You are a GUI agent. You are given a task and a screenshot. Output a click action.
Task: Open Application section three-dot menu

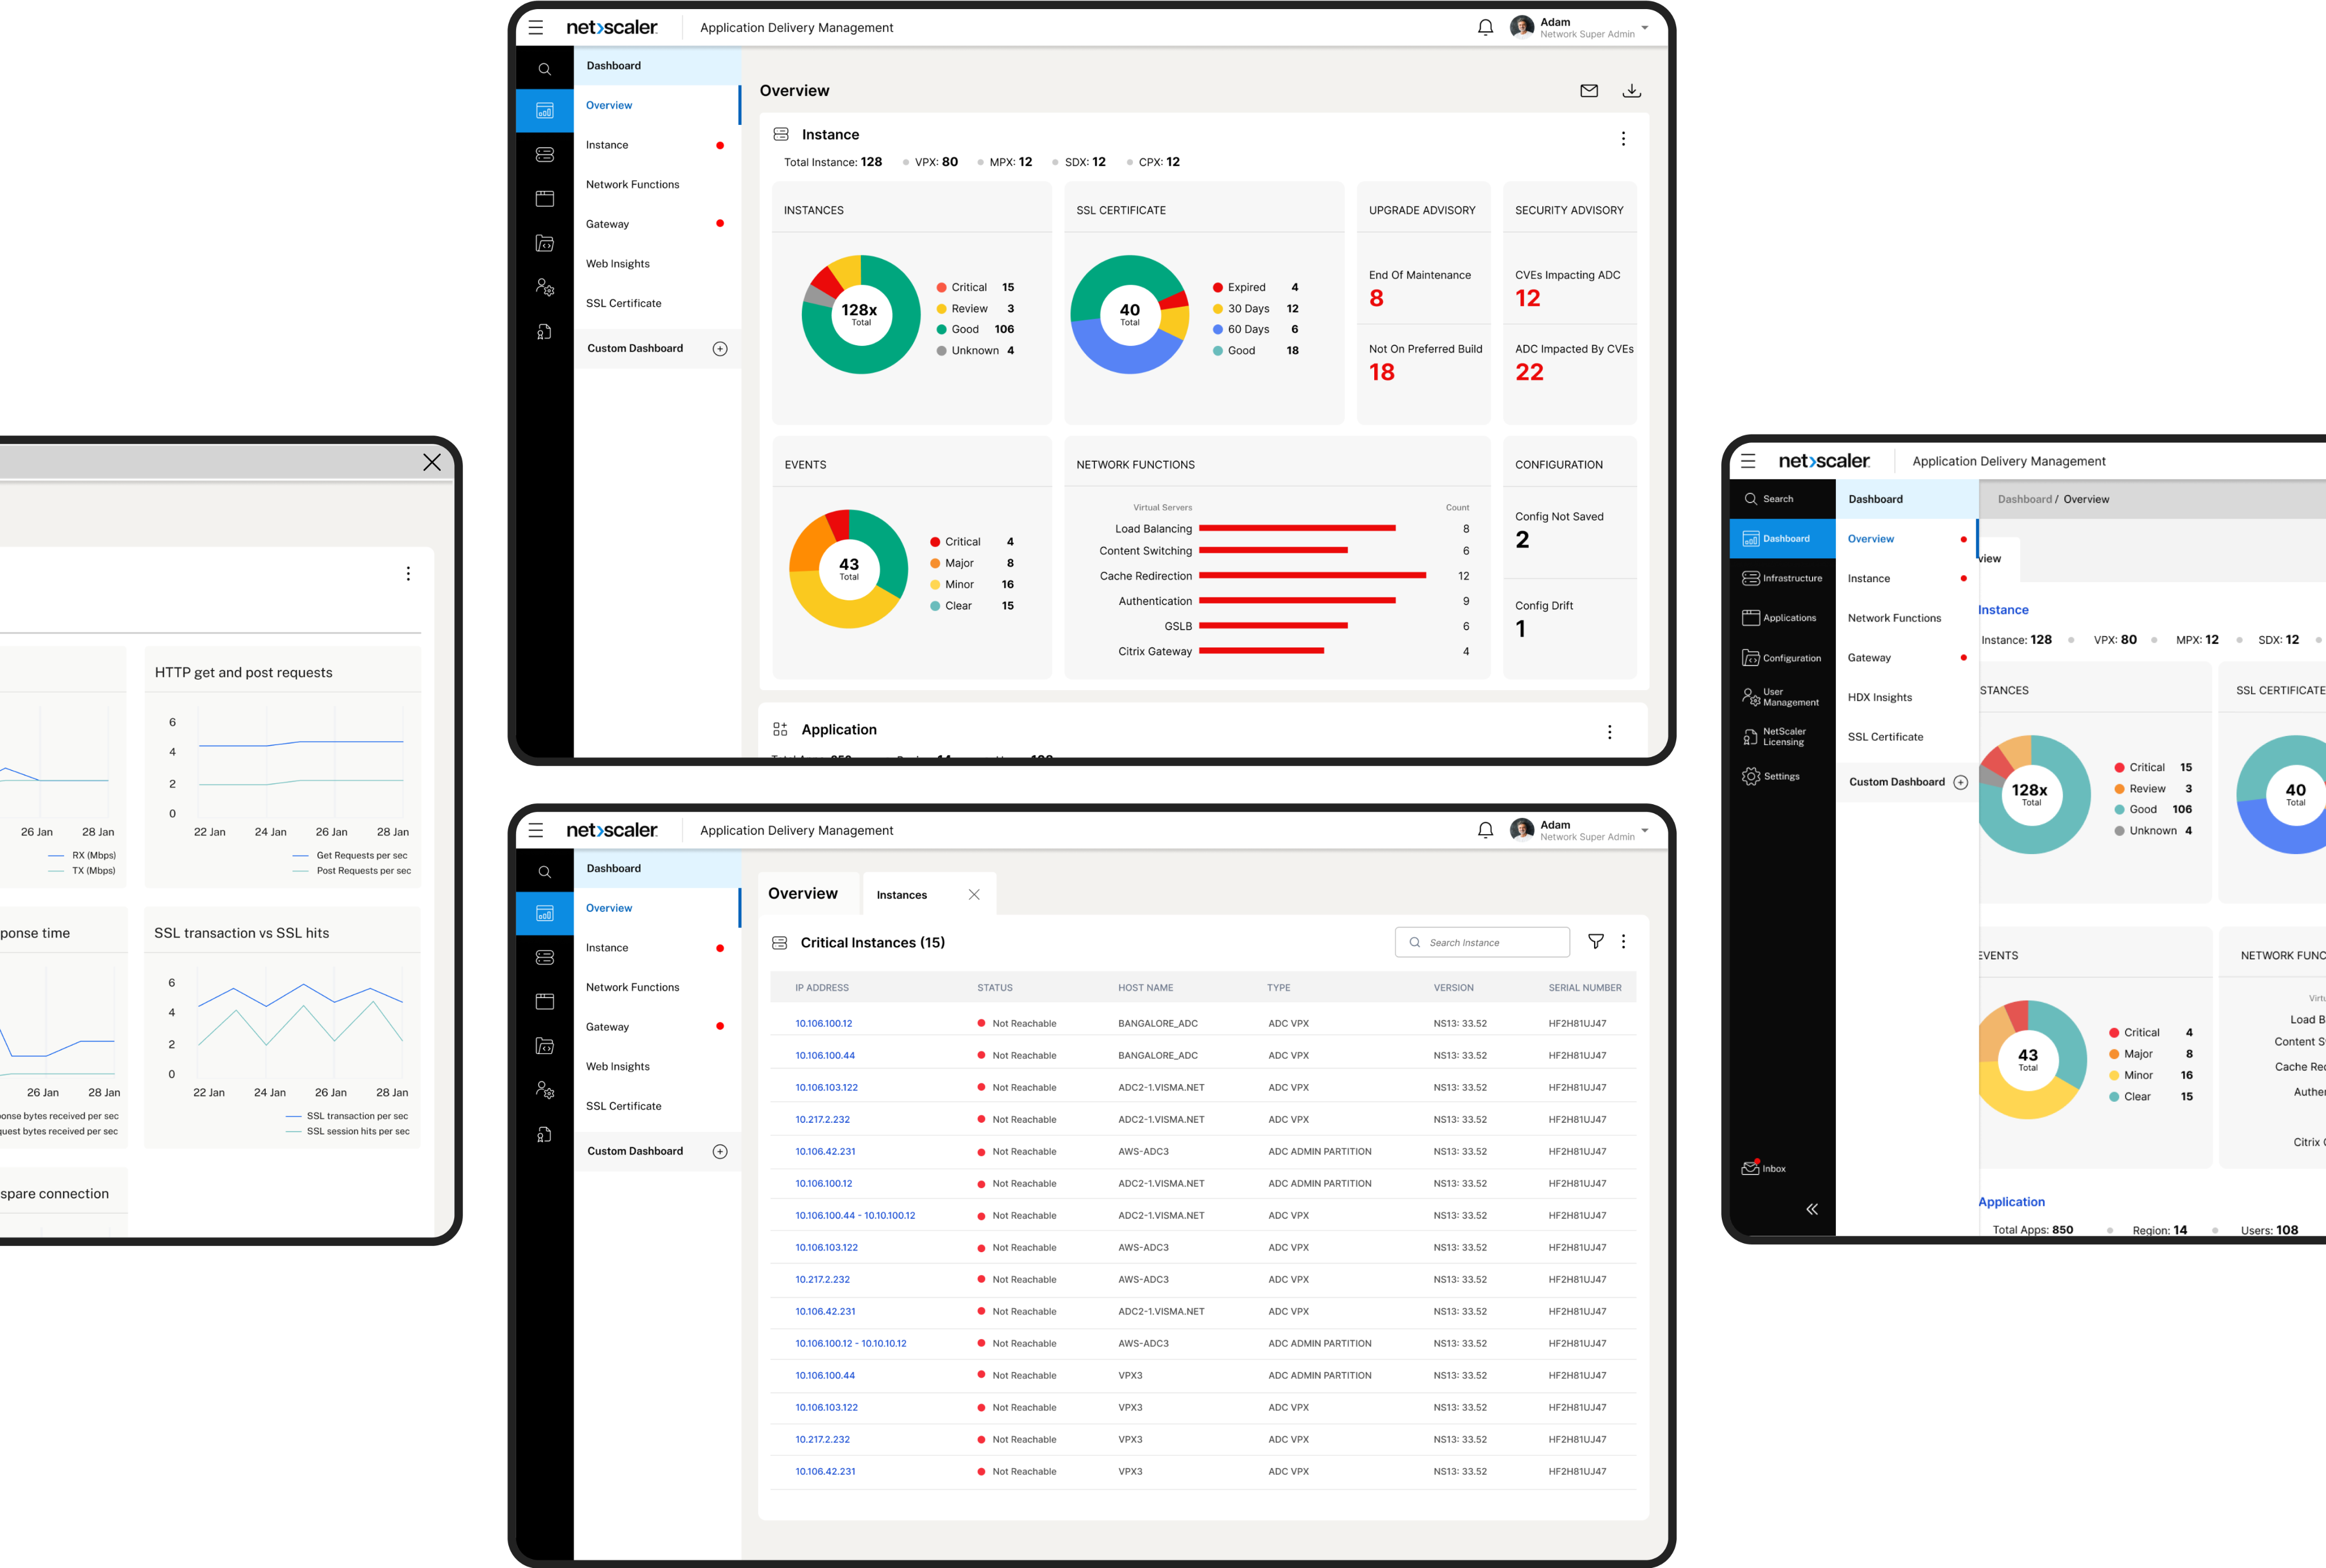click(x=1609, y=732)
